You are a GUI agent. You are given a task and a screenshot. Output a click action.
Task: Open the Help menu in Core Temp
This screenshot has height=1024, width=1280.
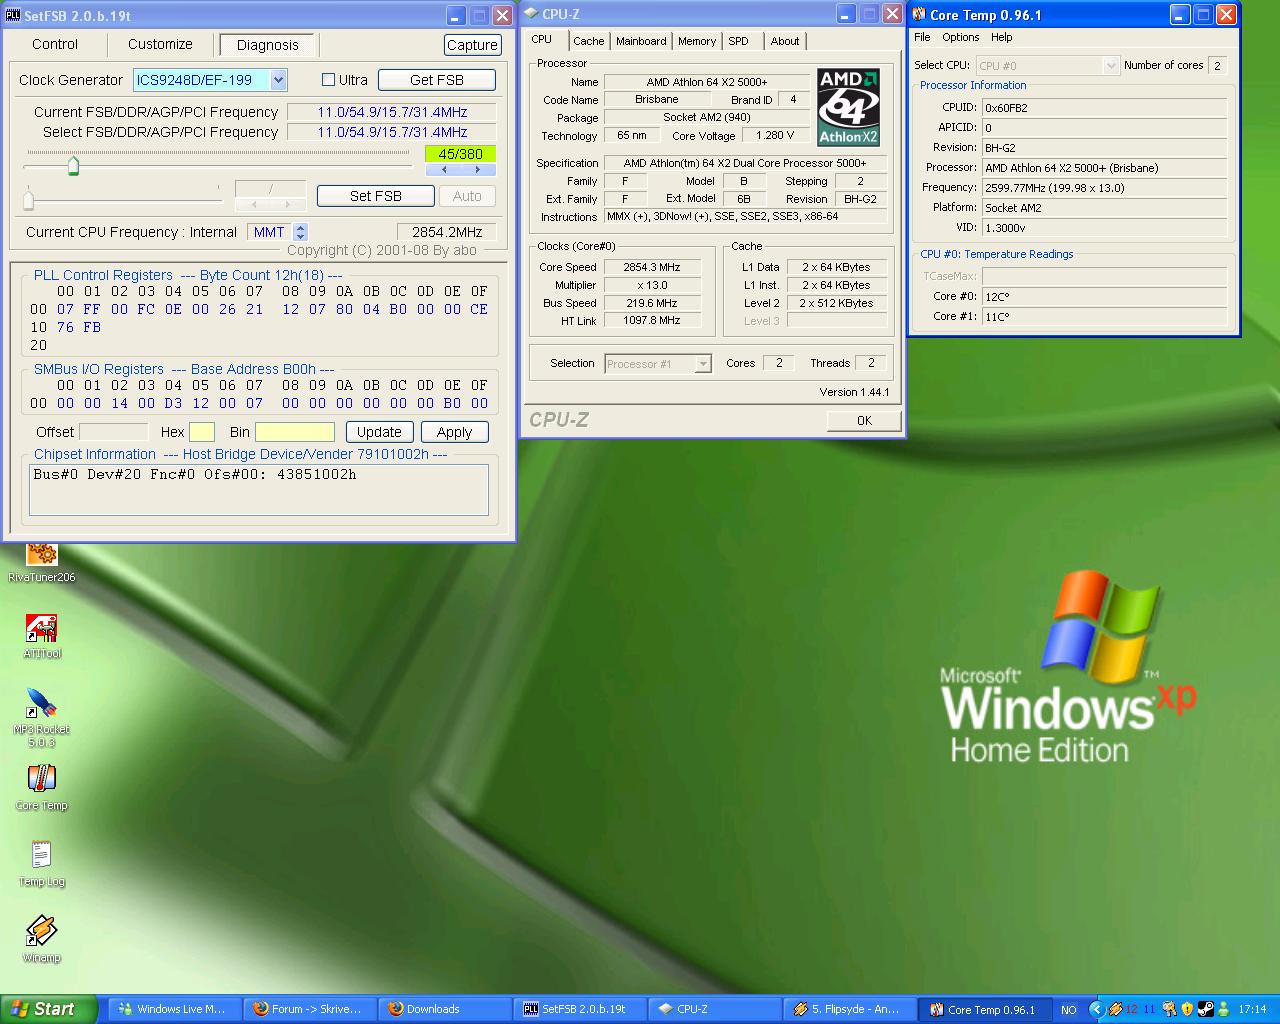pos(1001,37)
